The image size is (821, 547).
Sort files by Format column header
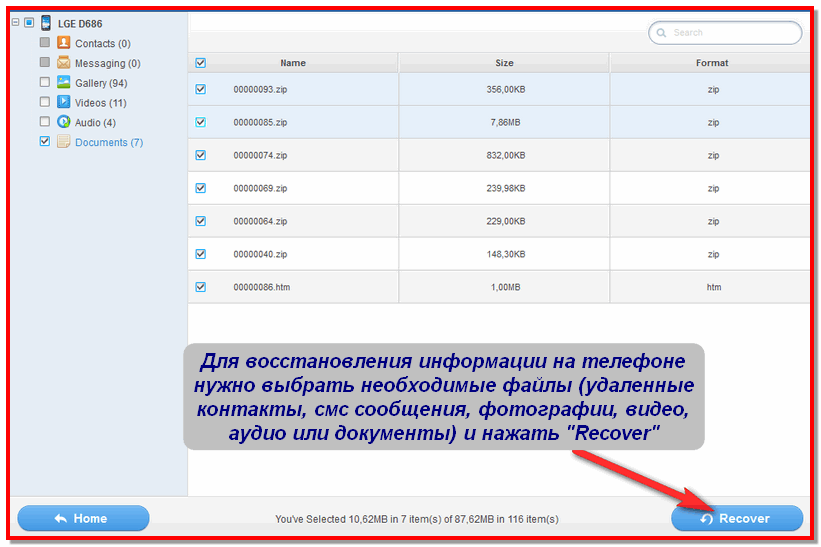(712, 63)
